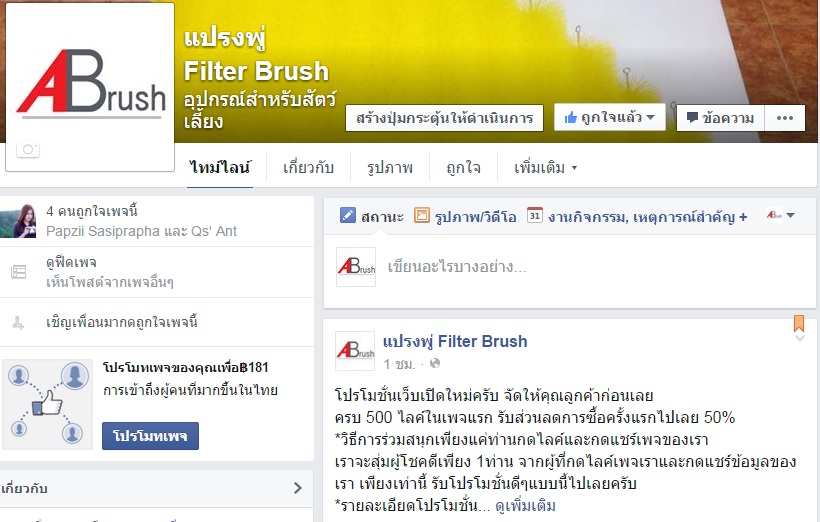The width and height of the screenshot is (820, 522).
Task: Click สร้างปุ่มกระตุ้นให้ดำเนินการ button
Action: click(x=445, y=118)
